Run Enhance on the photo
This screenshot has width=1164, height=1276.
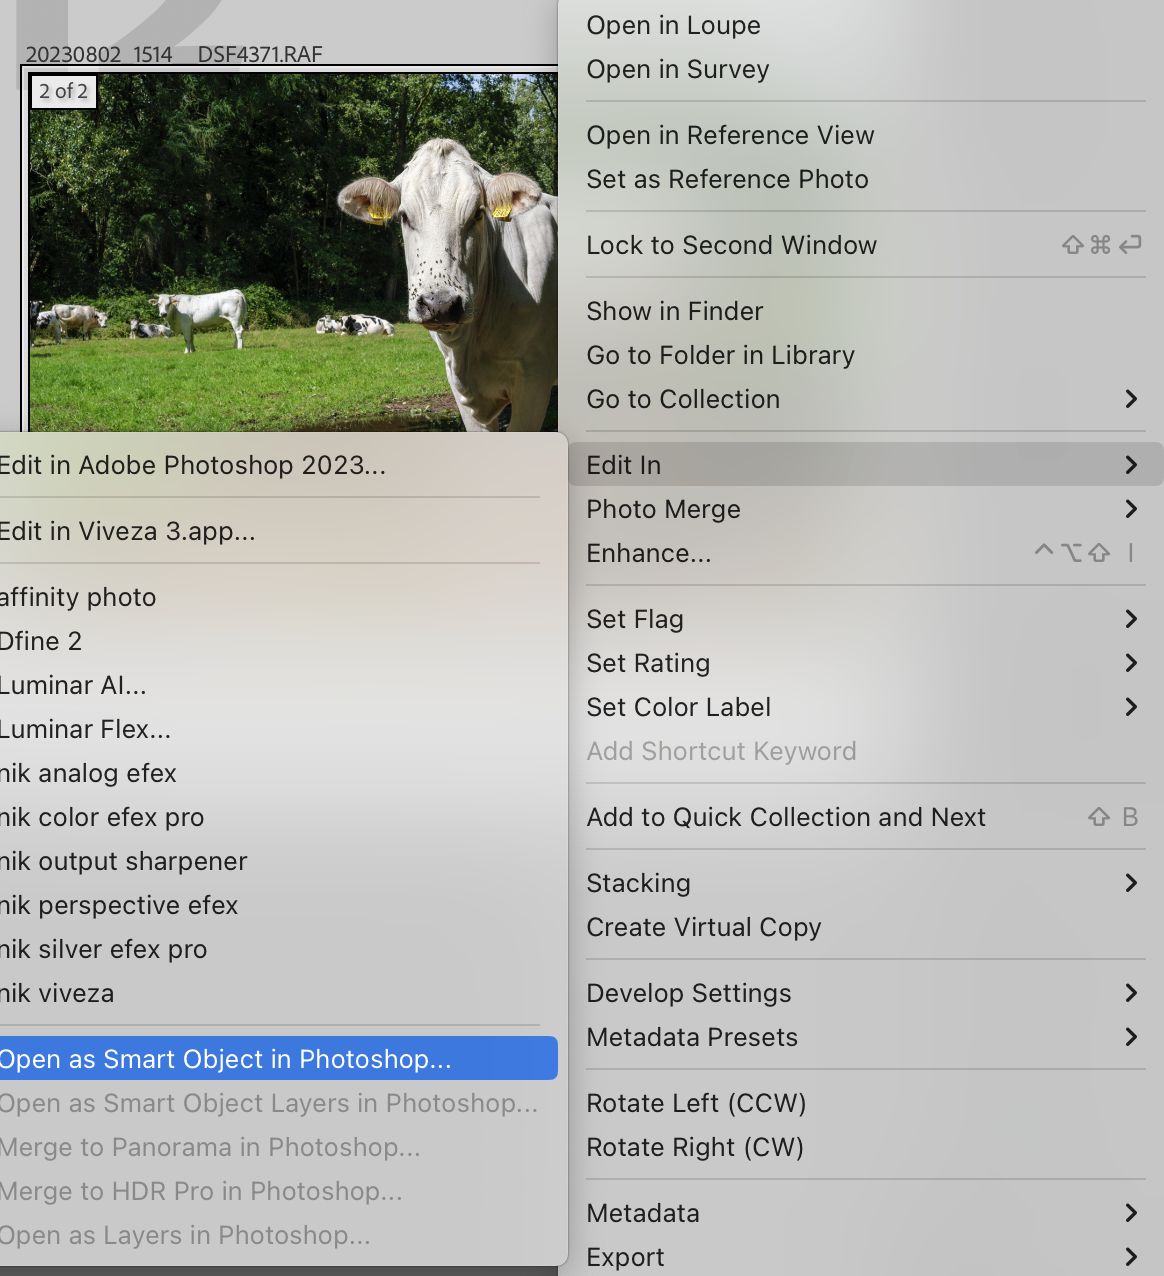point(648,553)
